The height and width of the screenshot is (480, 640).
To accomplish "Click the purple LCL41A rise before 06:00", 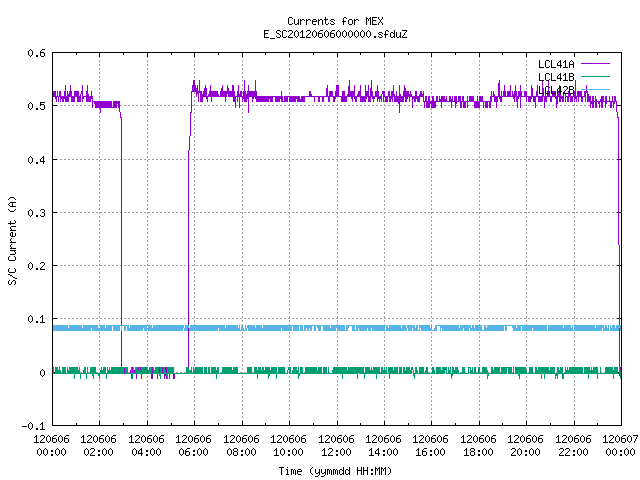I will [189, 241].
